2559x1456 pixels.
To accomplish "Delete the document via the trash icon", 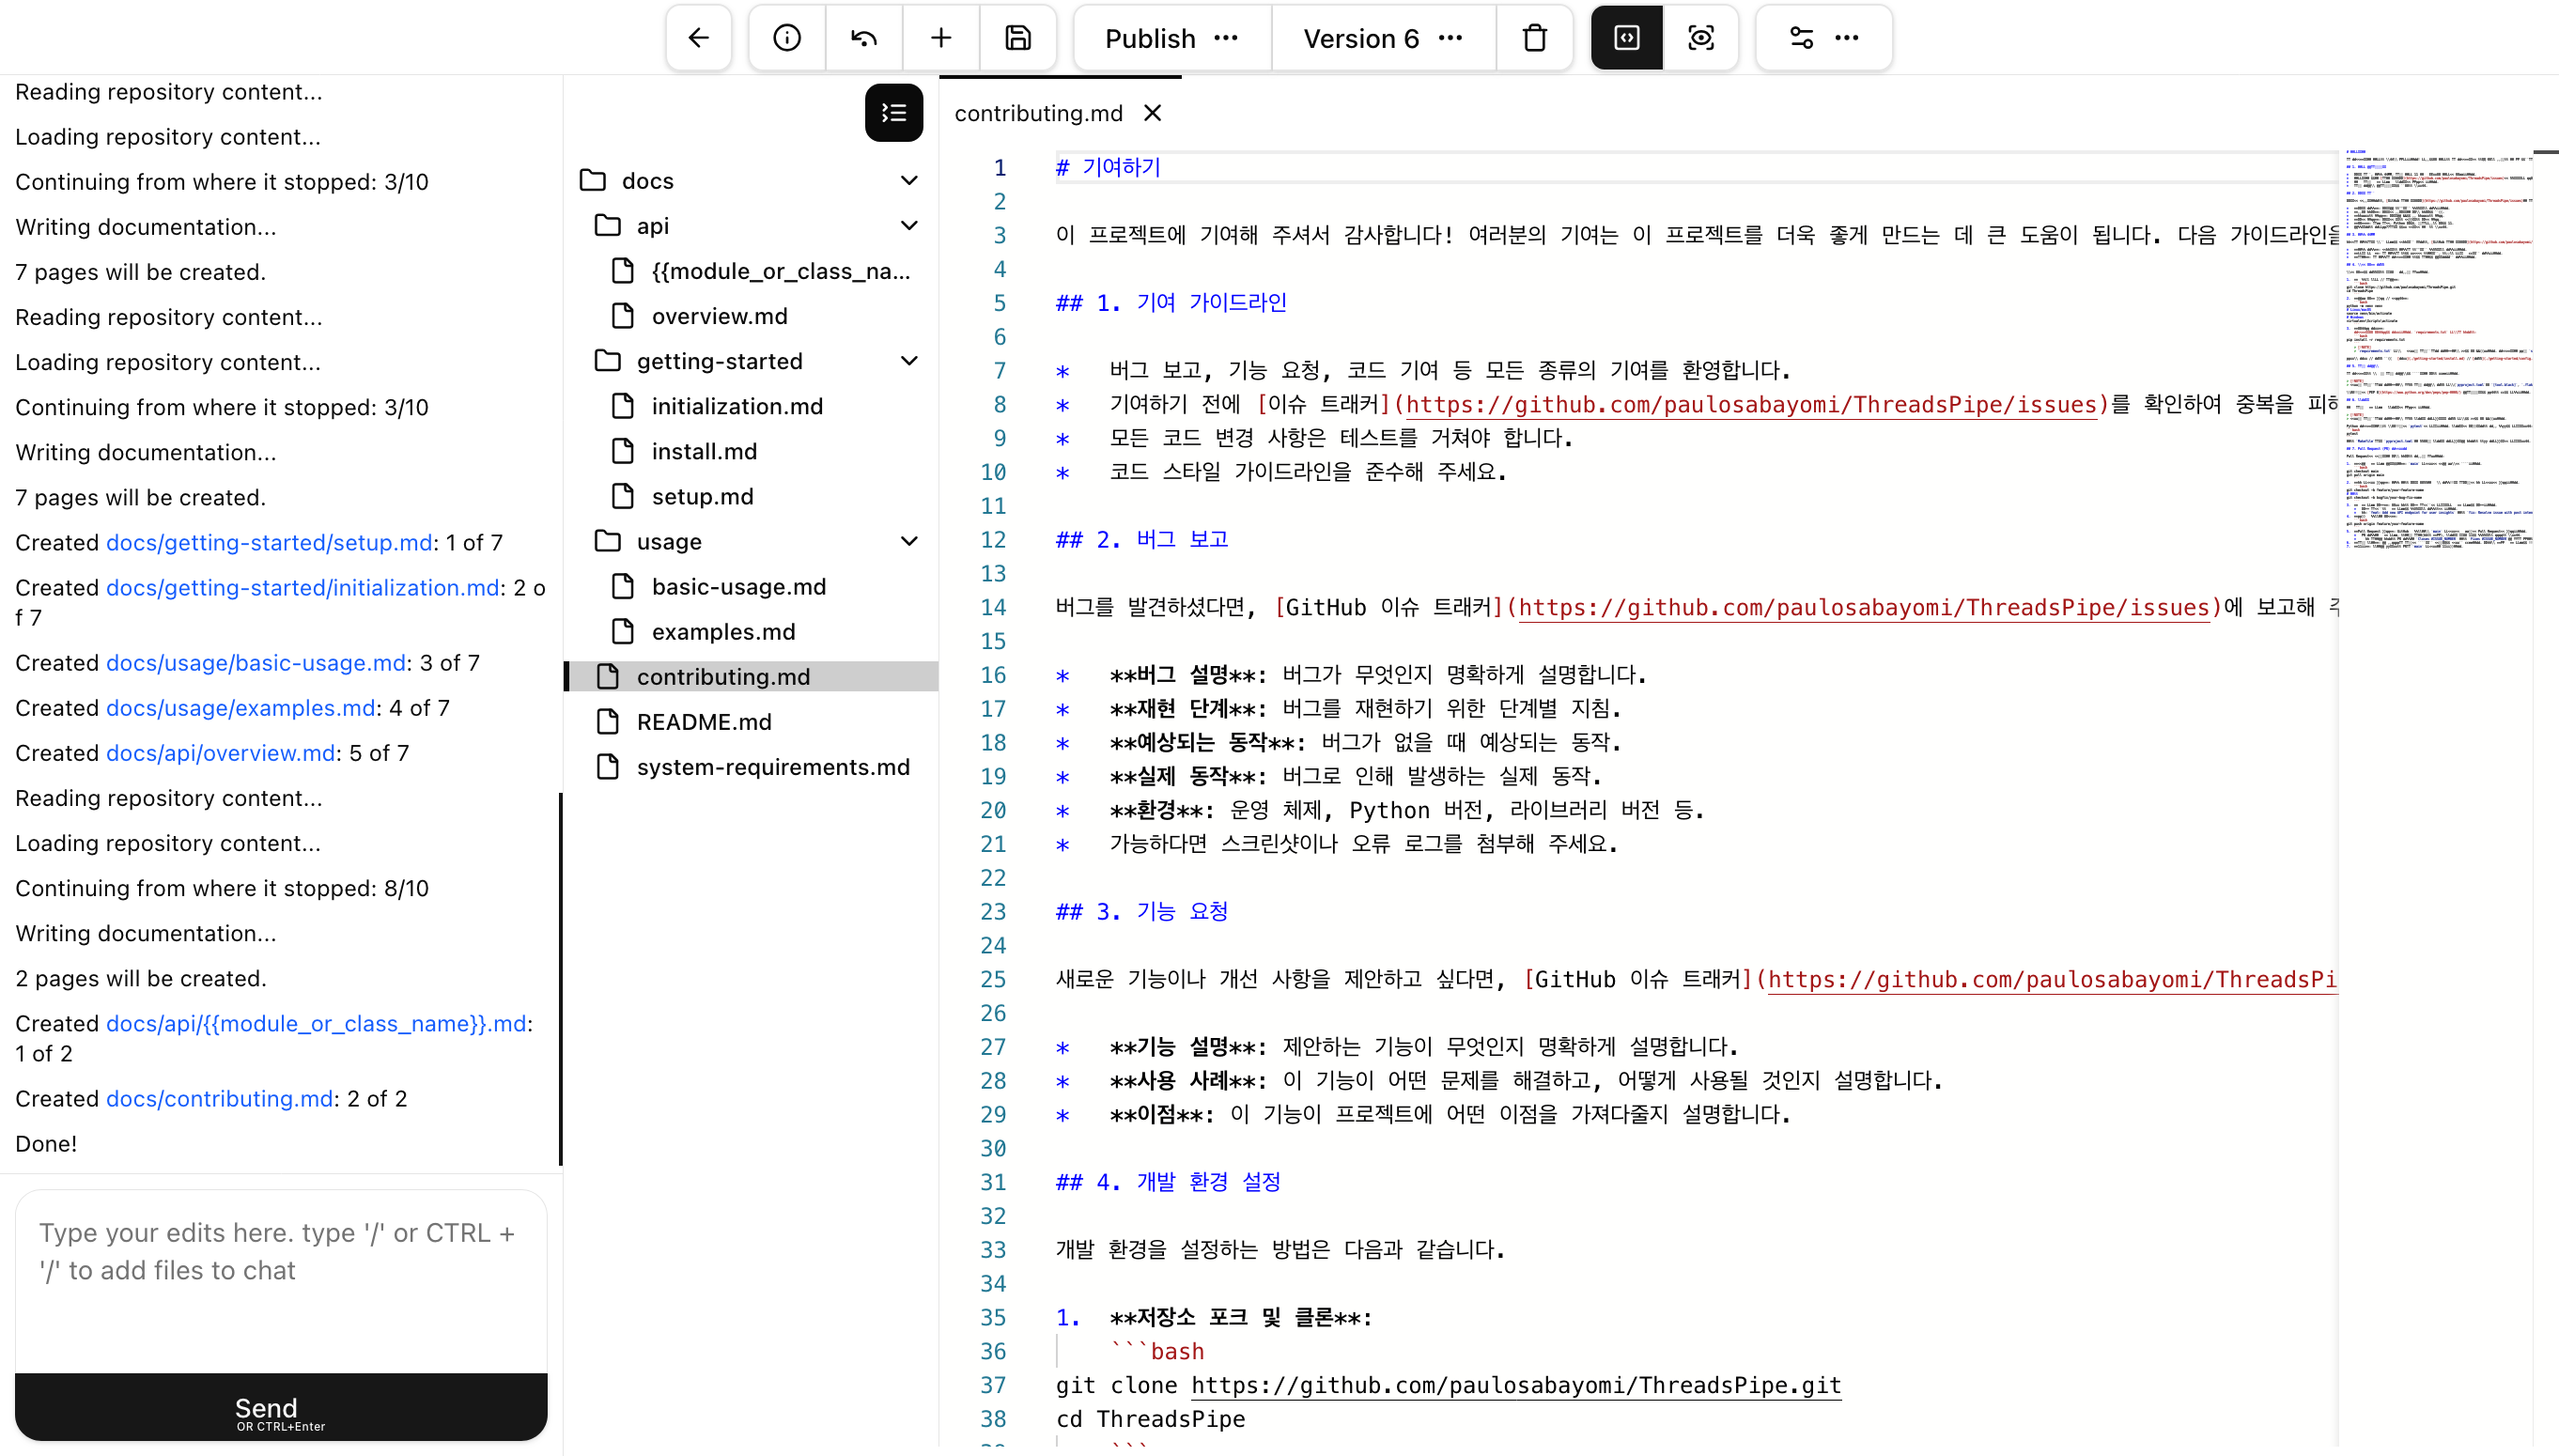I will [1533, 37].
